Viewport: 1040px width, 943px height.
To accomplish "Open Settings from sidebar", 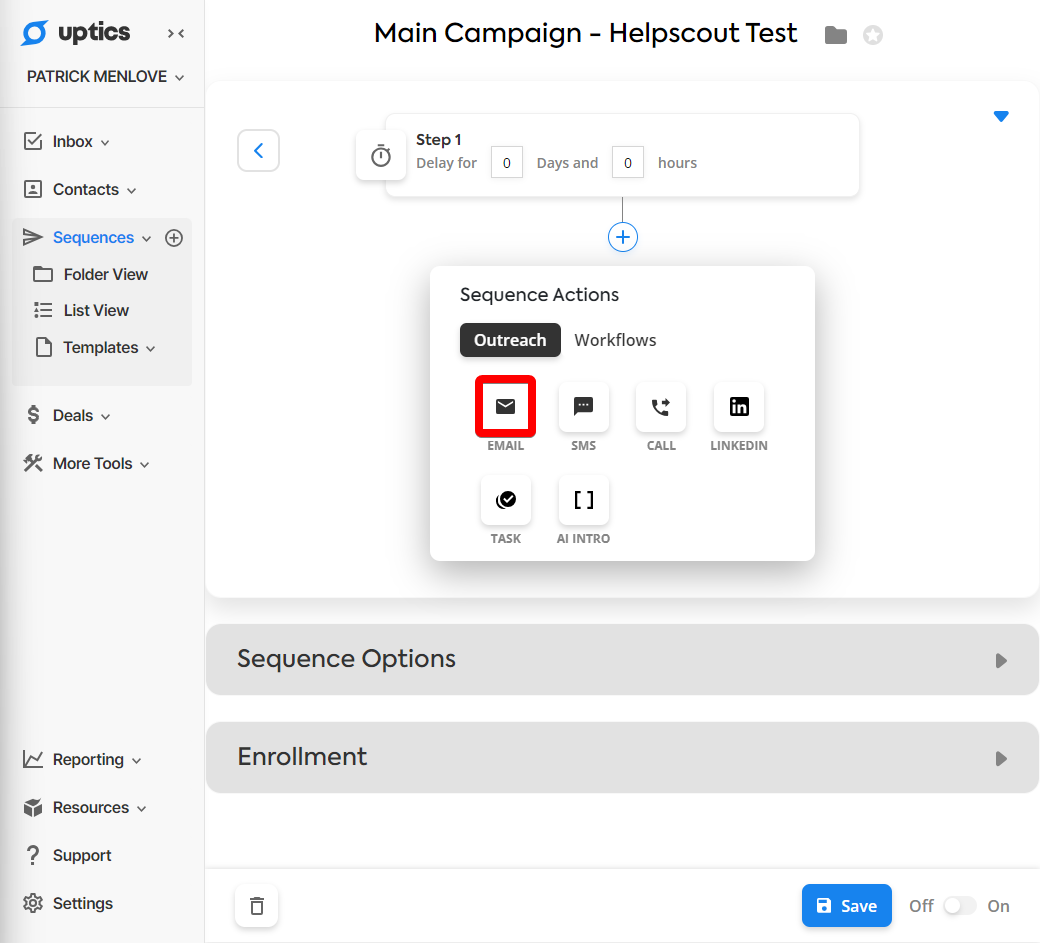I will [68, 903].
